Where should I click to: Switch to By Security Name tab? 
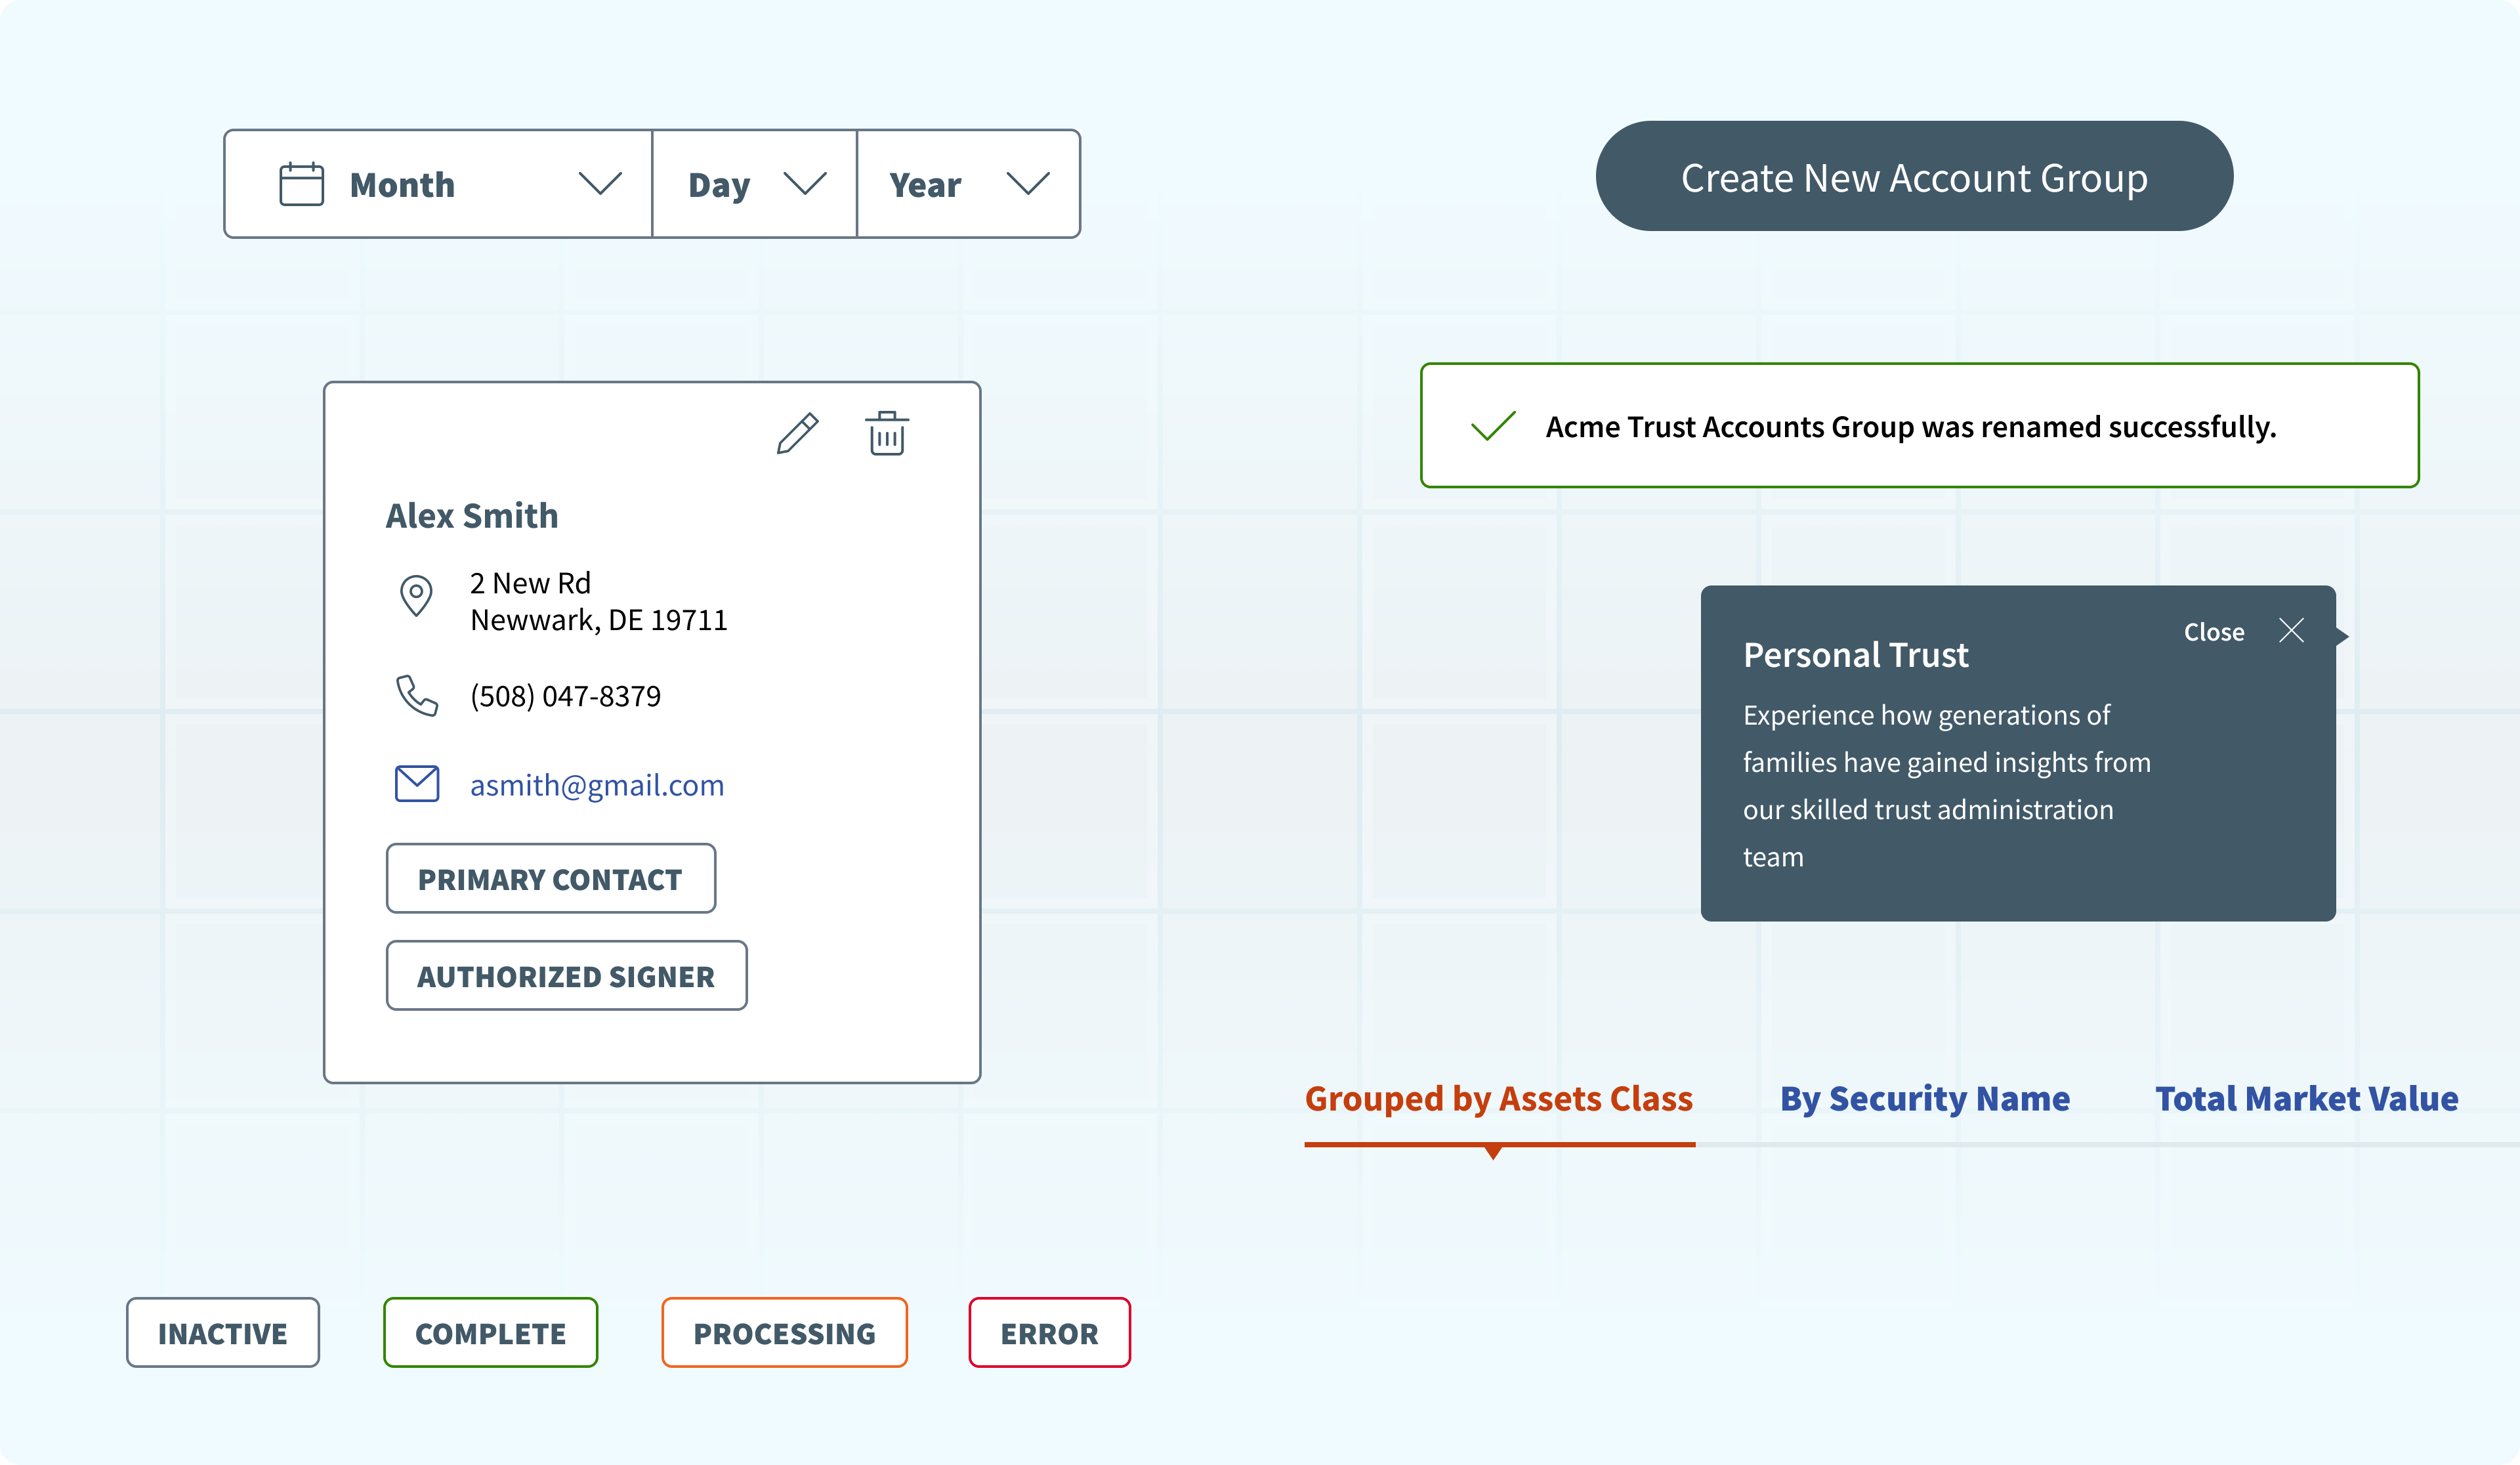point(1924,1099)
